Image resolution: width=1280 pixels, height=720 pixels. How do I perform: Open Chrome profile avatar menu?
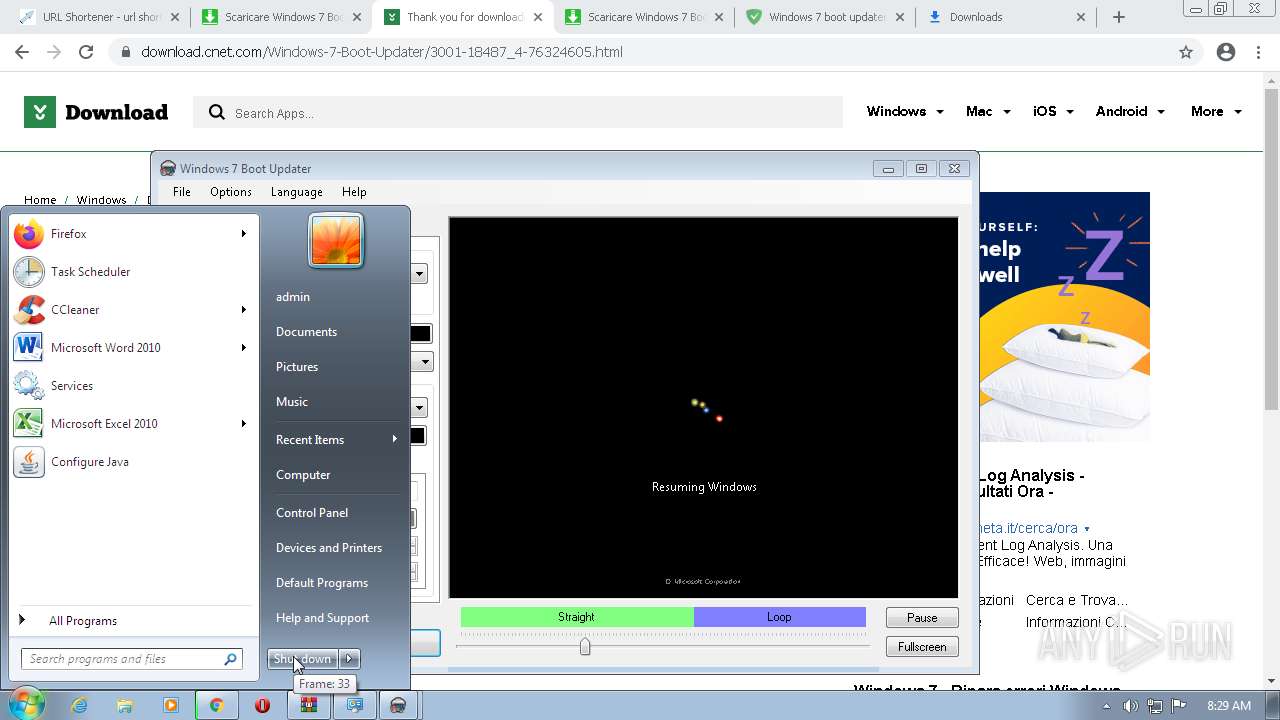[x=1226, y=52]
